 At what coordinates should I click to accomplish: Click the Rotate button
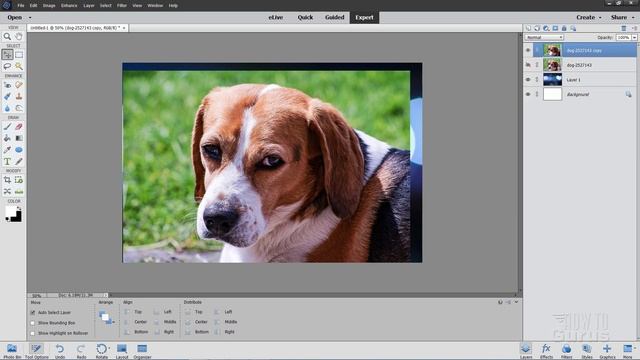coord(102,351)
